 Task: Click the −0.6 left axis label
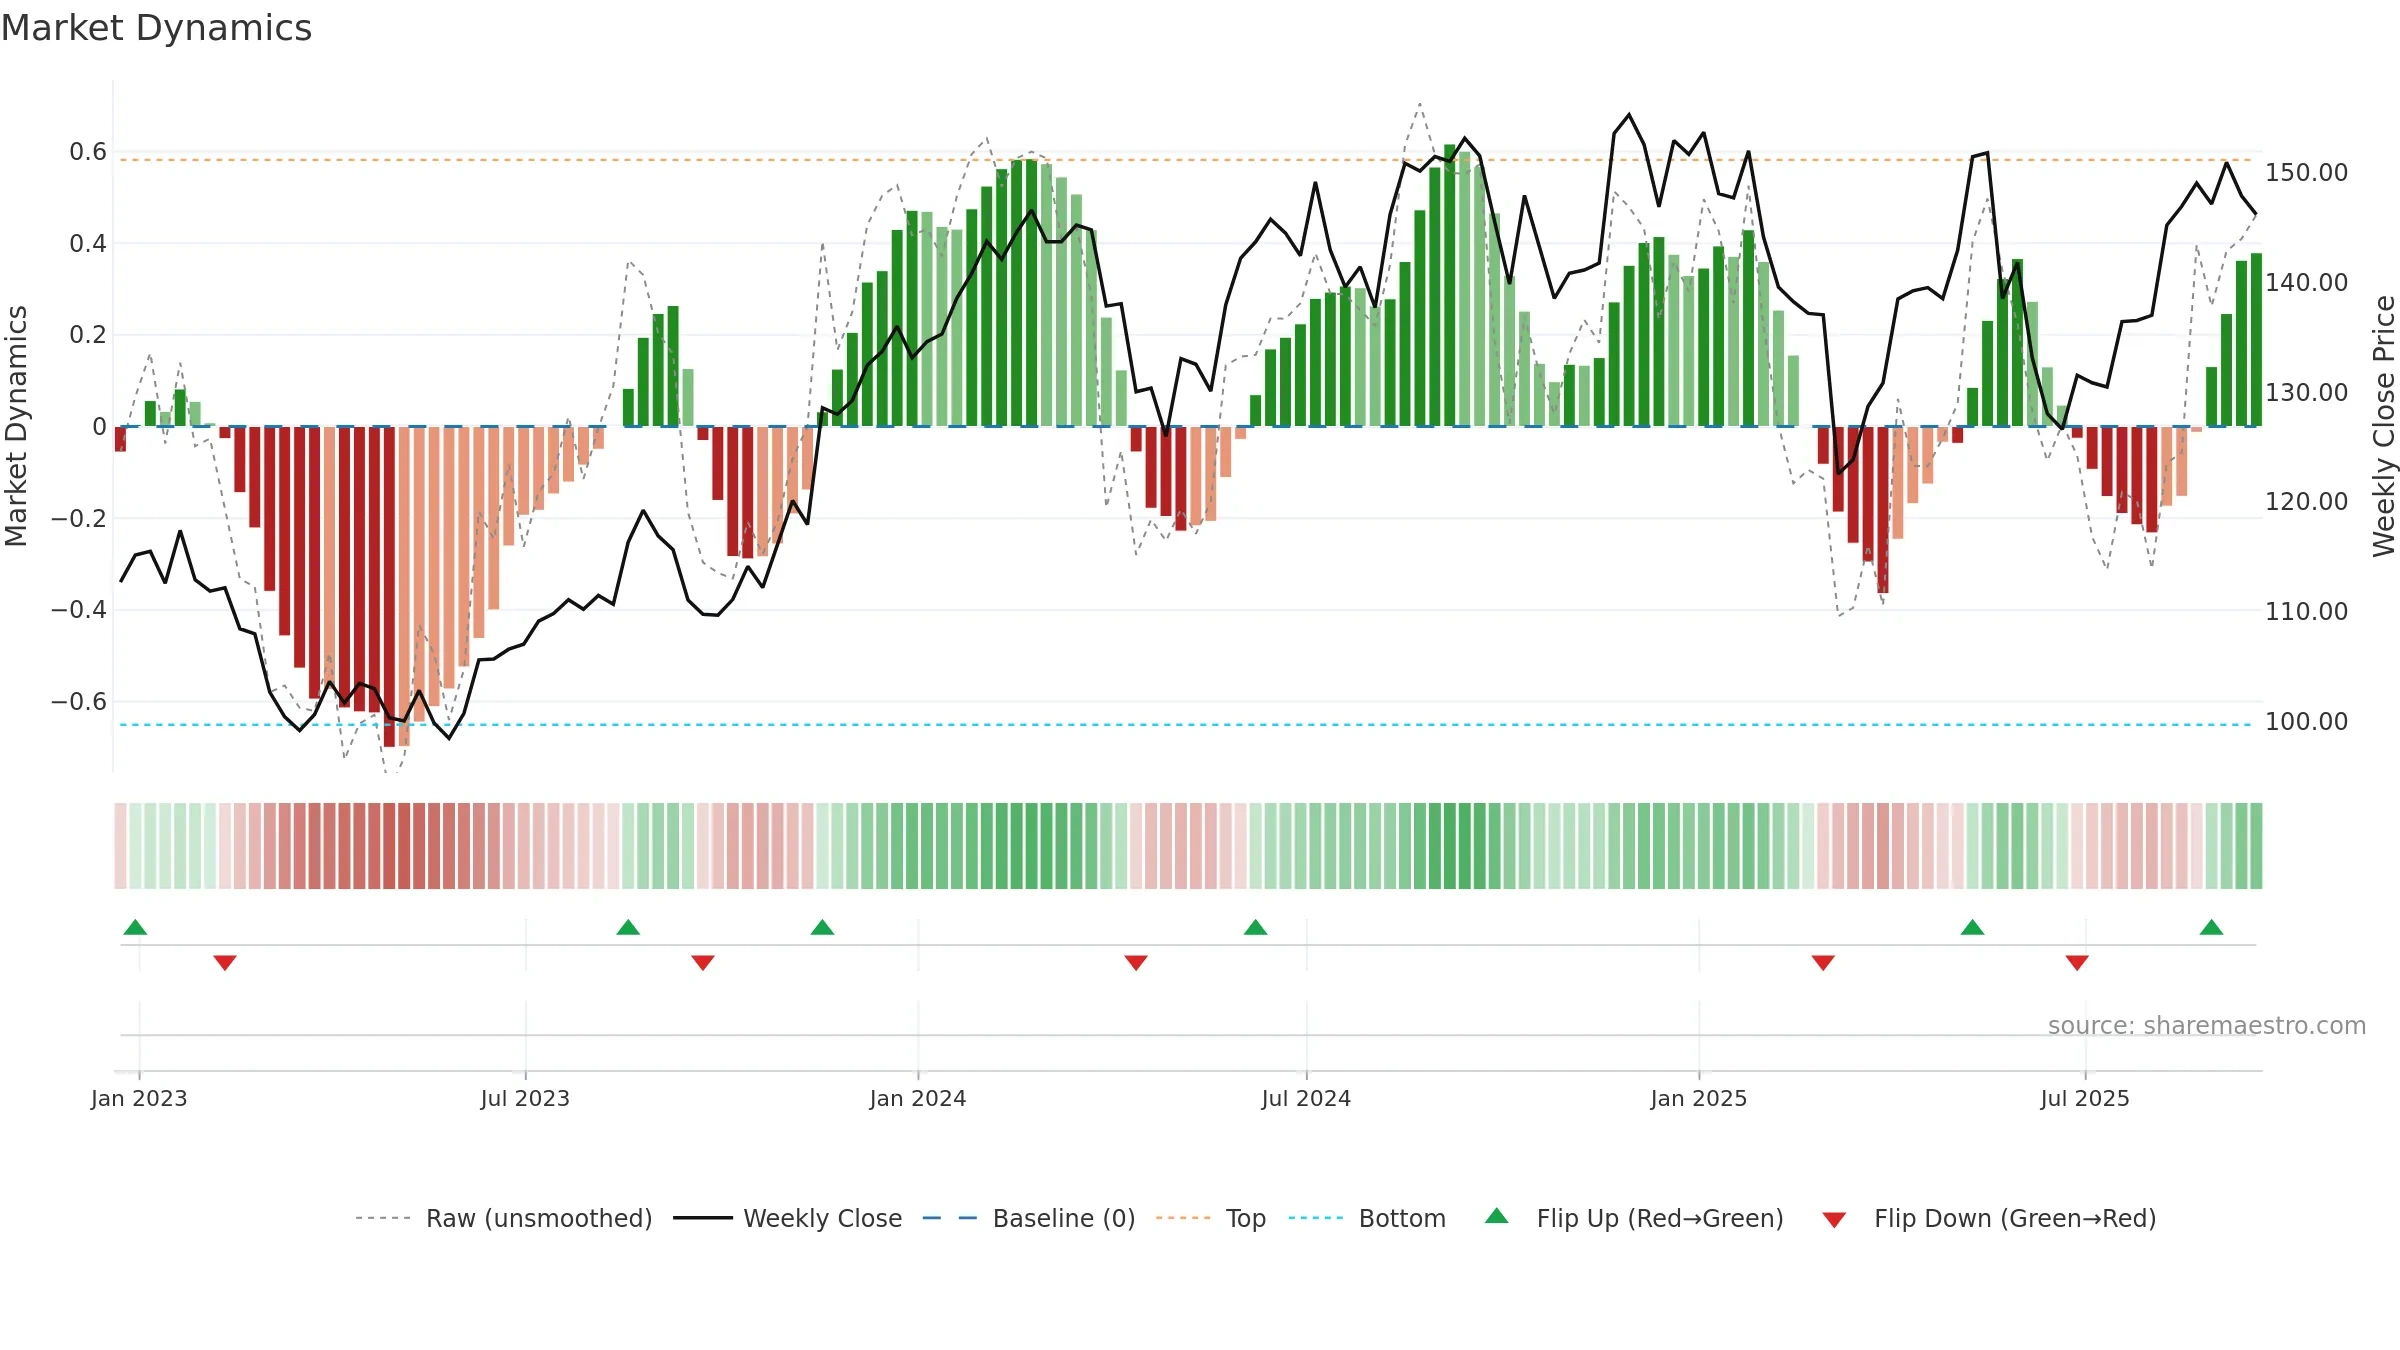[x=79, y=701]
